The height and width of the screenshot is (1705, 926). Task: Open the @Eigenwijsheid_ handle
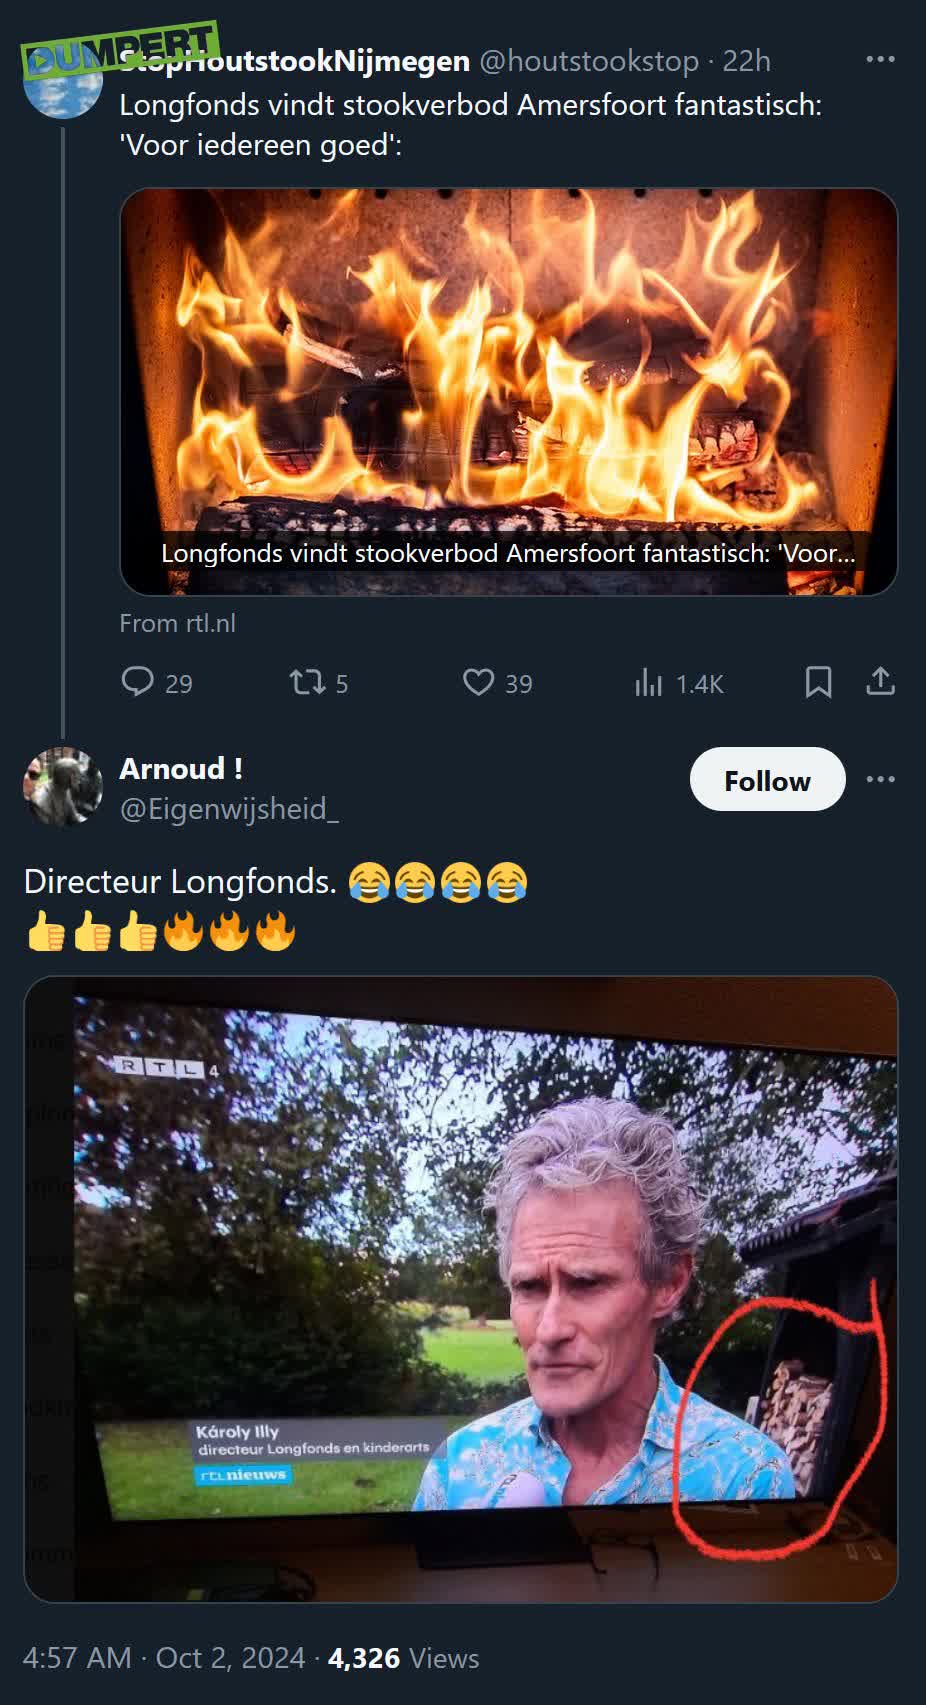click(x=229, y=808)
